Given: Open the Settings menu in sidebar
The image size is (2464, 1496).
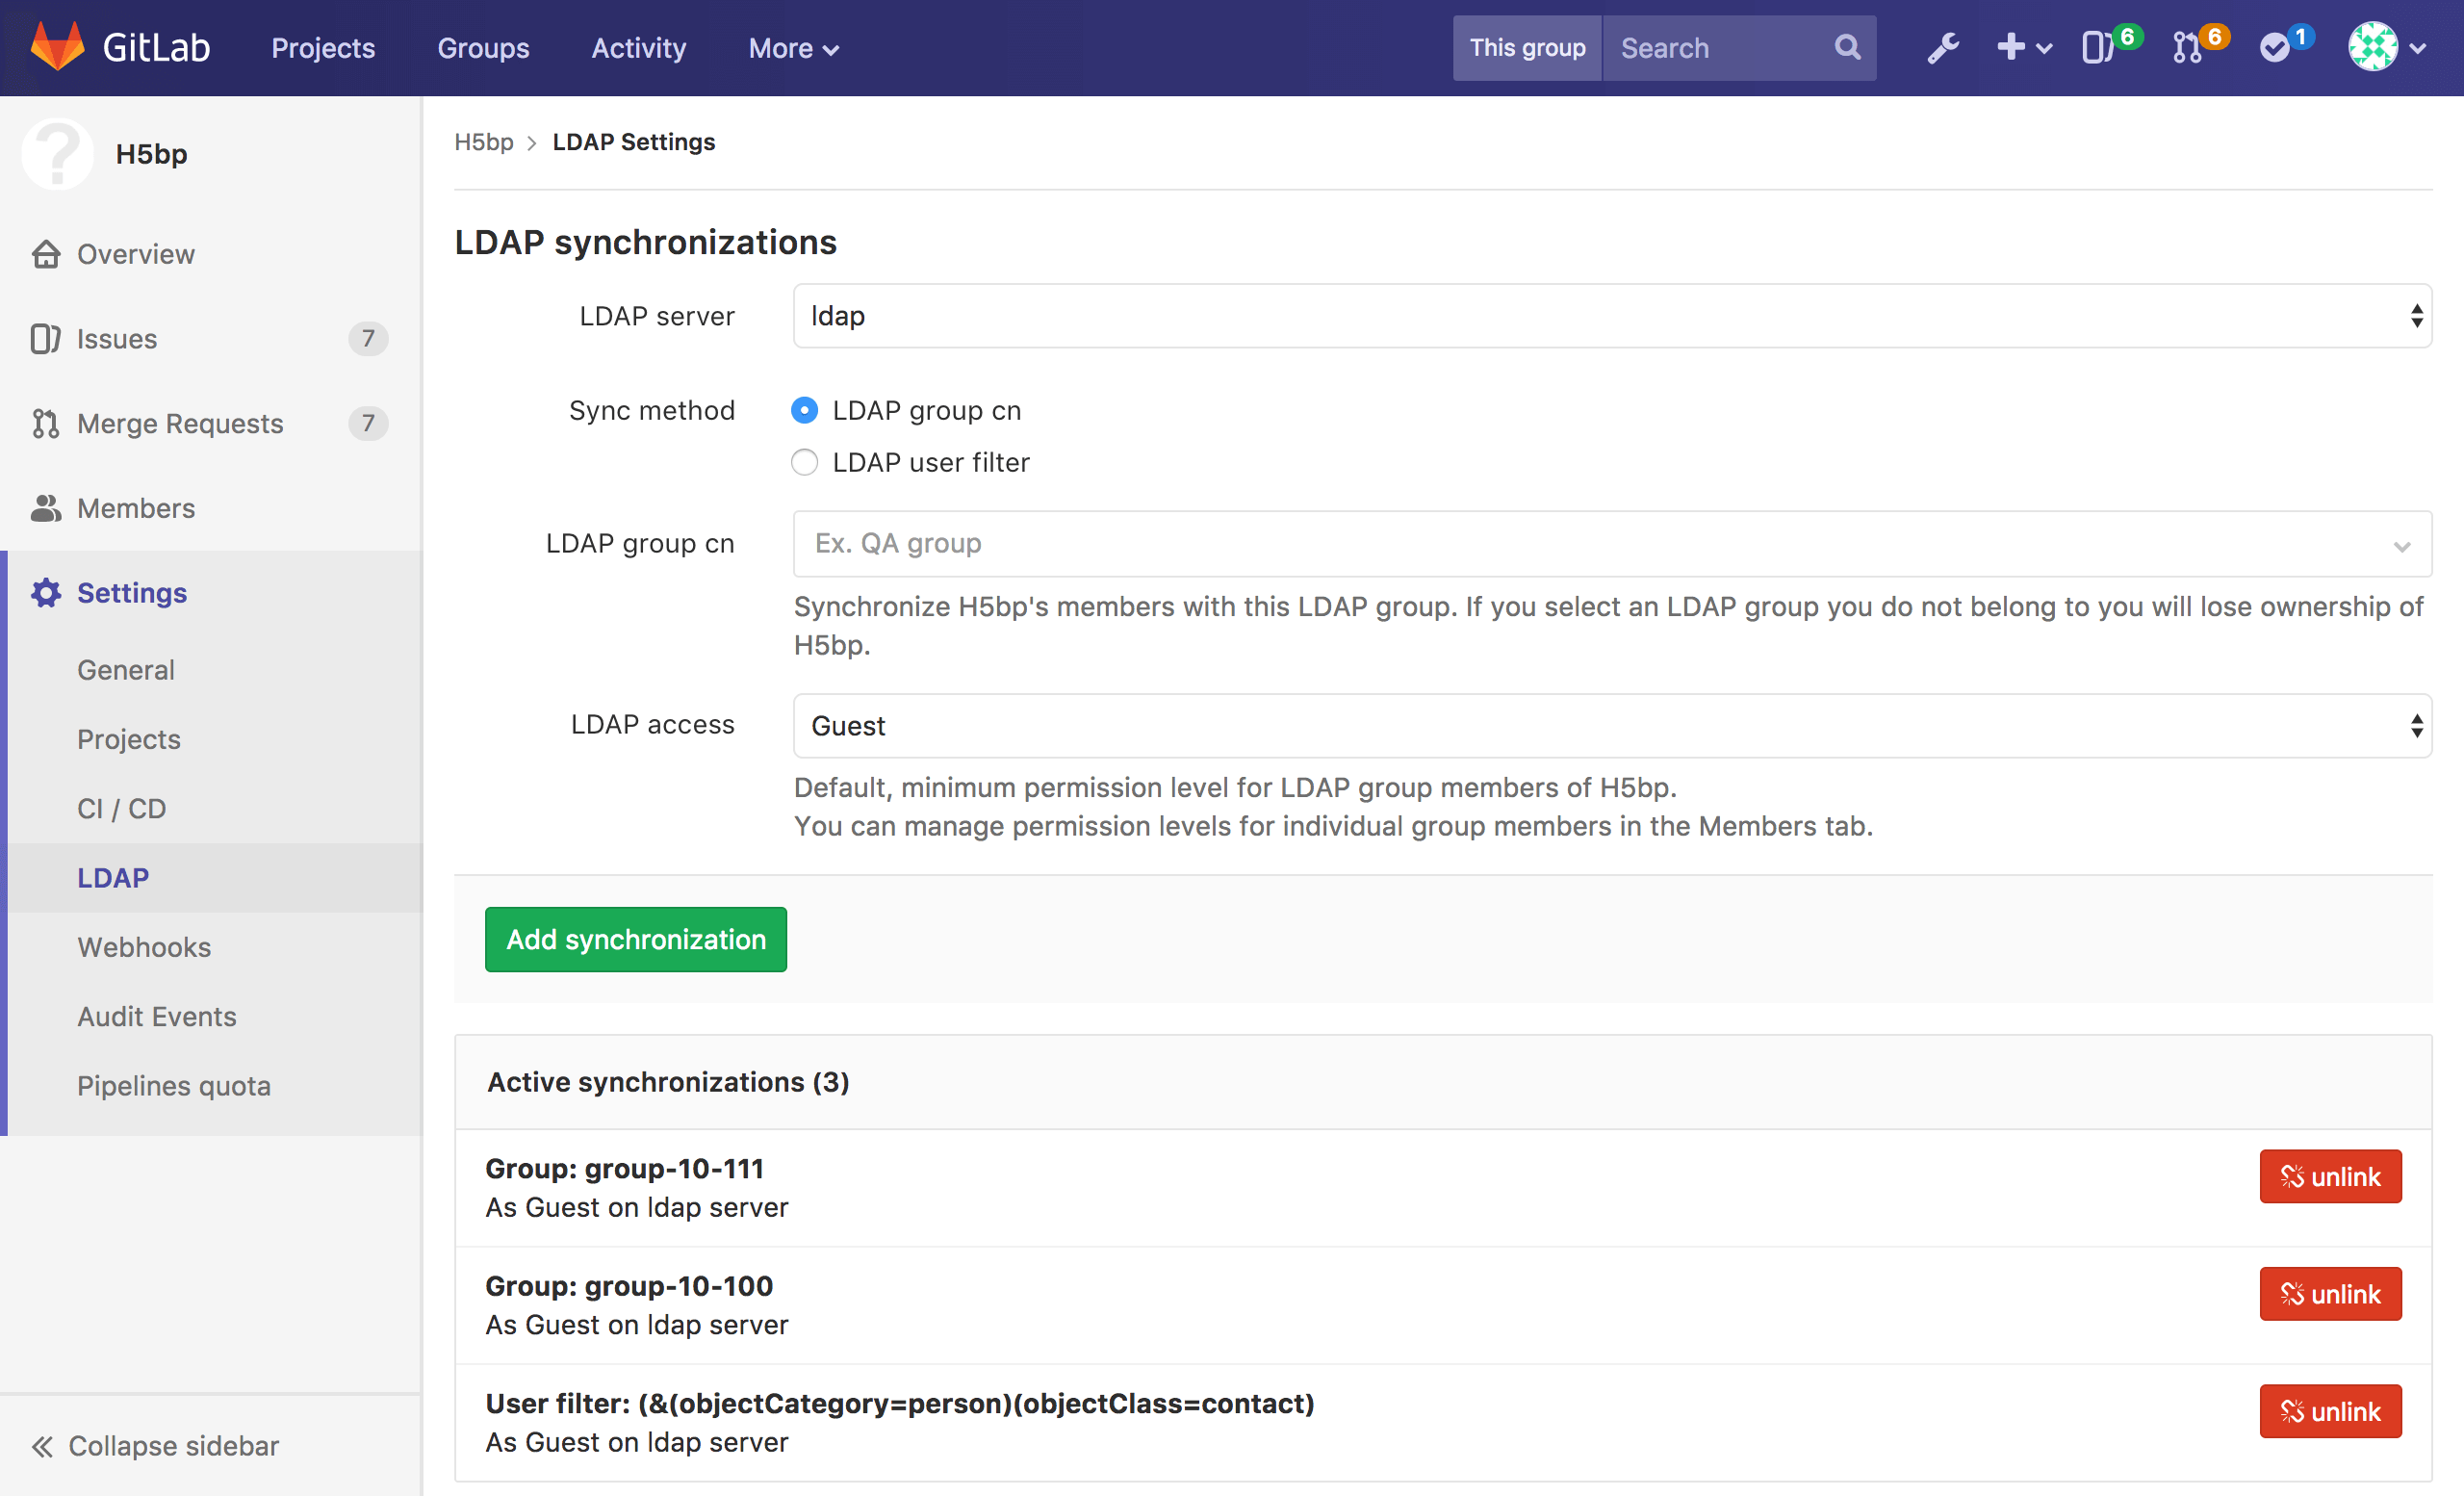Looking at the screenshot, I should pyautogui.click(x=130, y=591).
